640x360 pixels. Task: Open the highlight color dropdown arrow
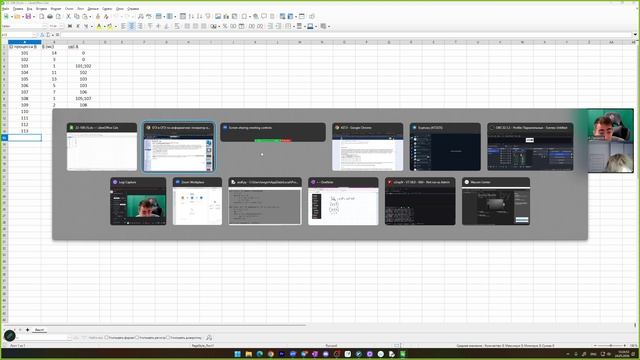click(x=116, y=26)
